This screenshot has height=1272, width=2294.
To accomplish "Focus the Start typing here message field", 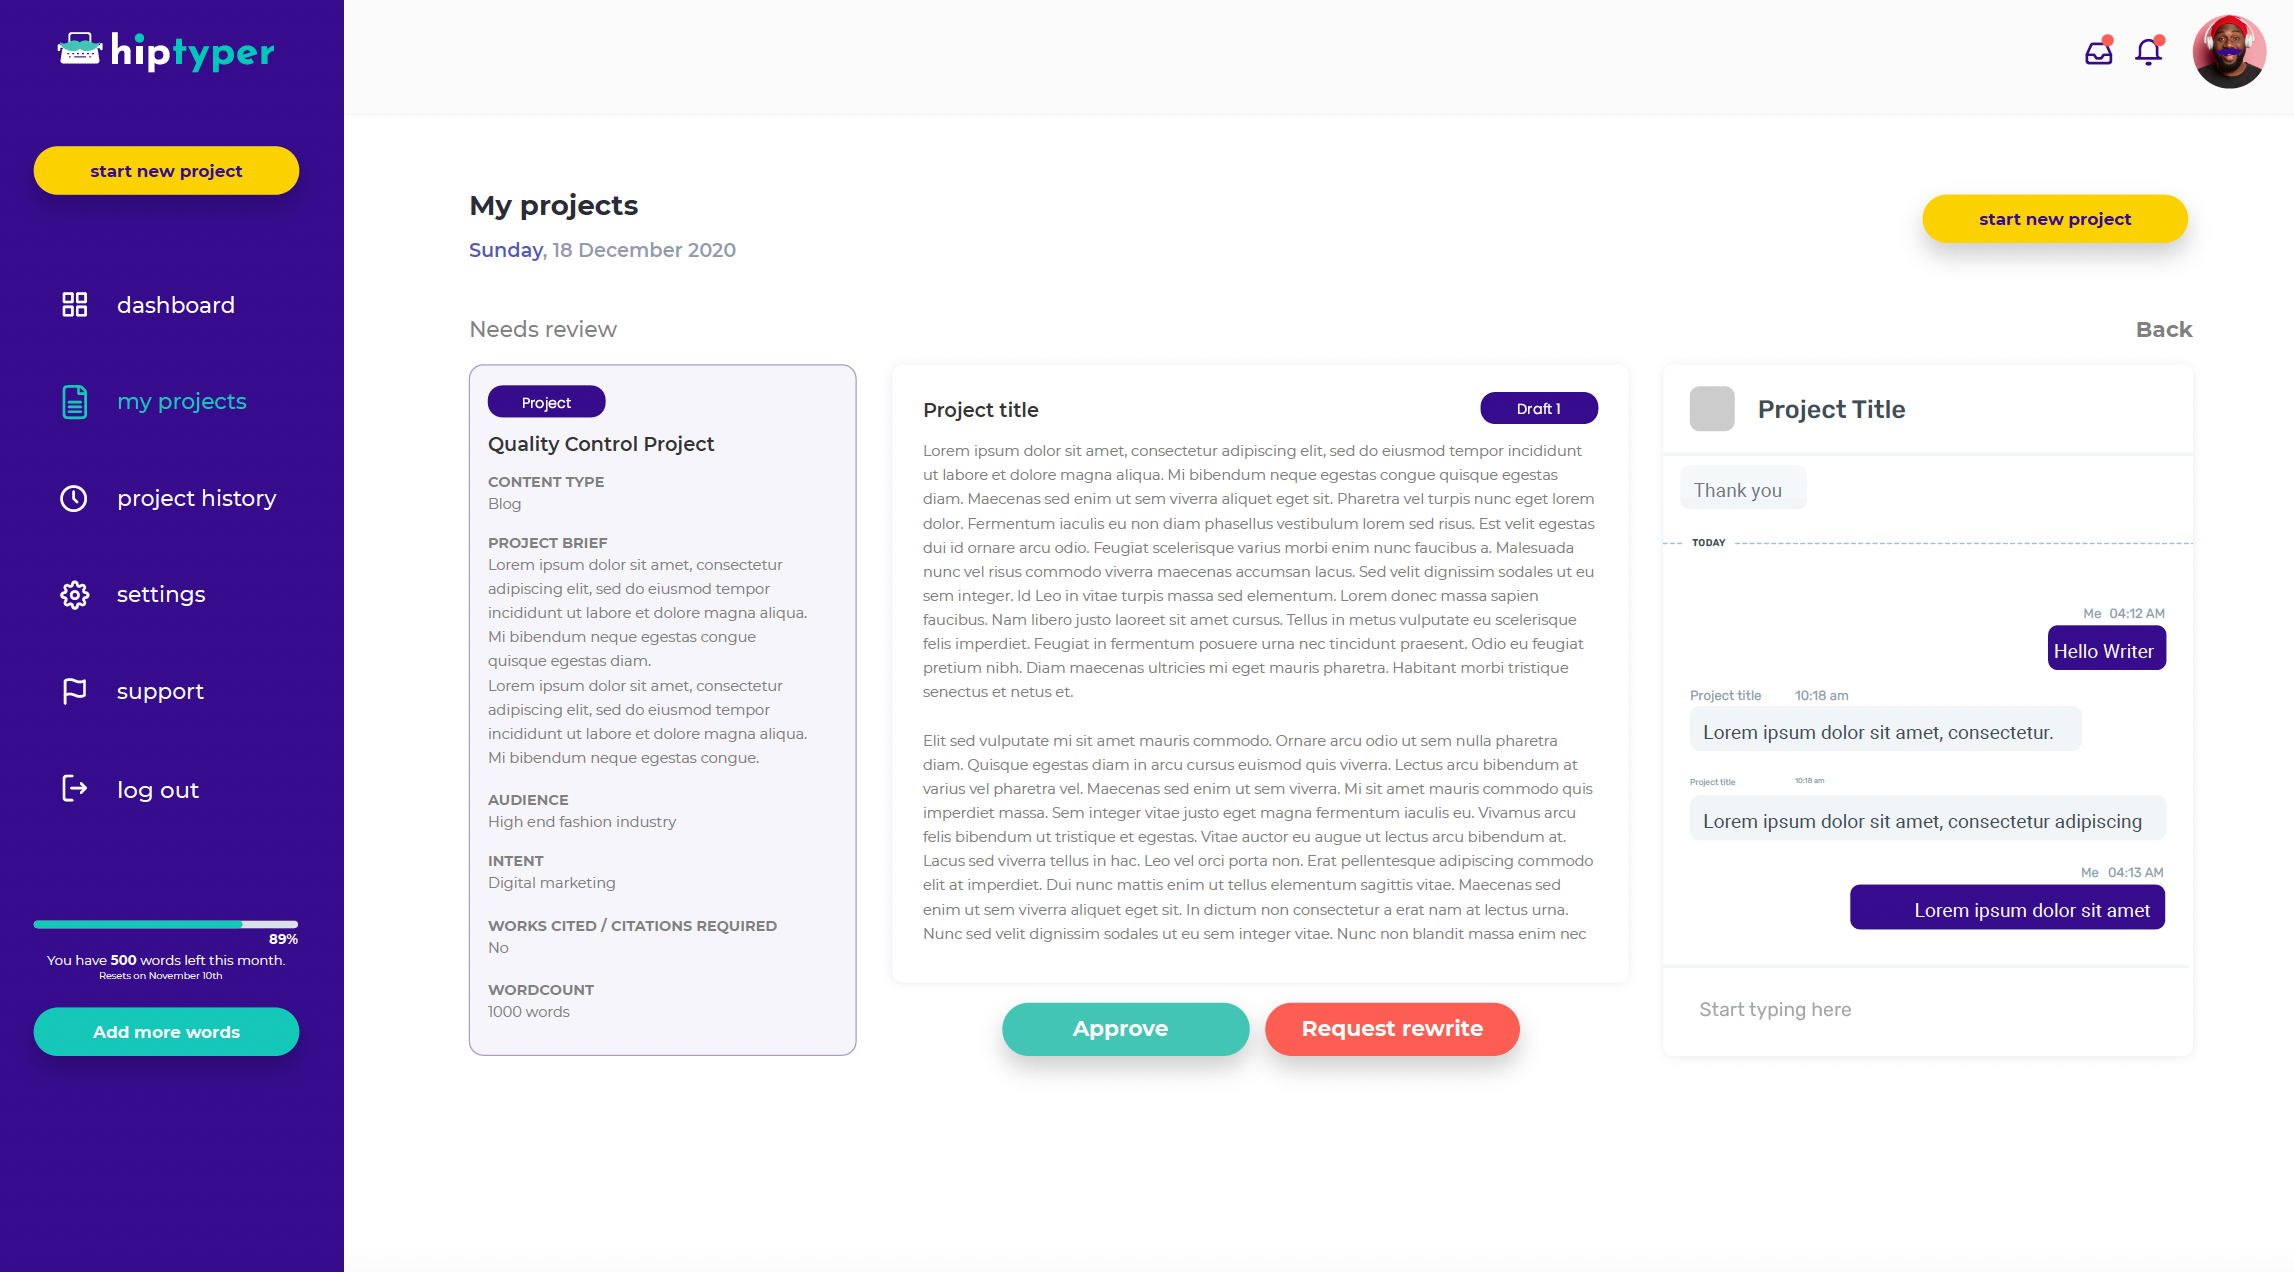I will [1927, 1010].
